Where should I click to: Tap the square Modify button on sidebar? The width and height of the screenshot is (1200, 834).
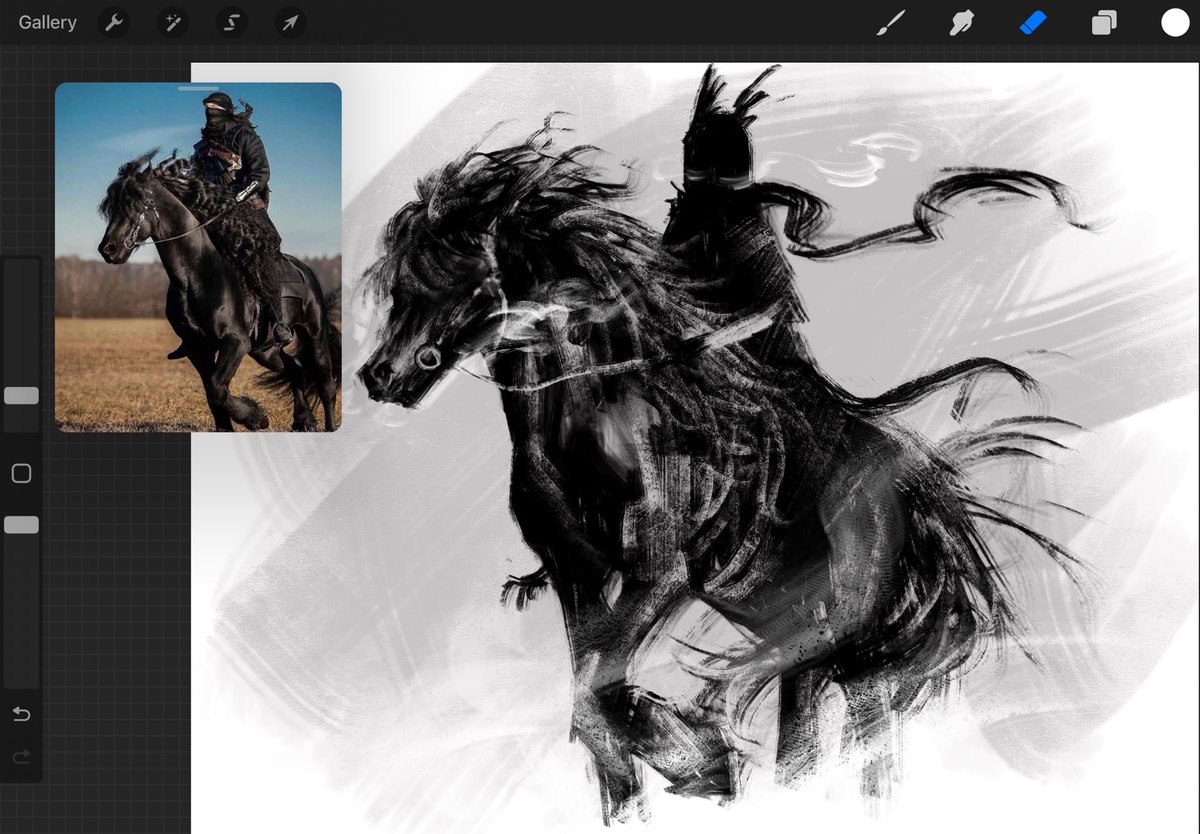(21, 474)
